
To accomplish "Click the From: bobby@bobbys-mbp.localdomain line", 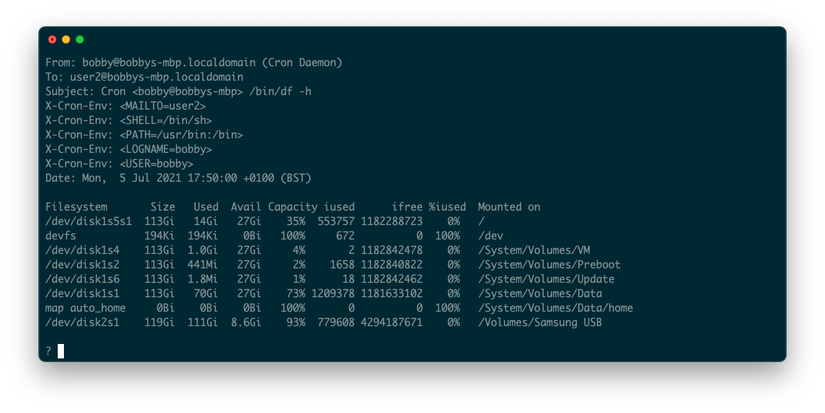I will [x=194, y=63].
